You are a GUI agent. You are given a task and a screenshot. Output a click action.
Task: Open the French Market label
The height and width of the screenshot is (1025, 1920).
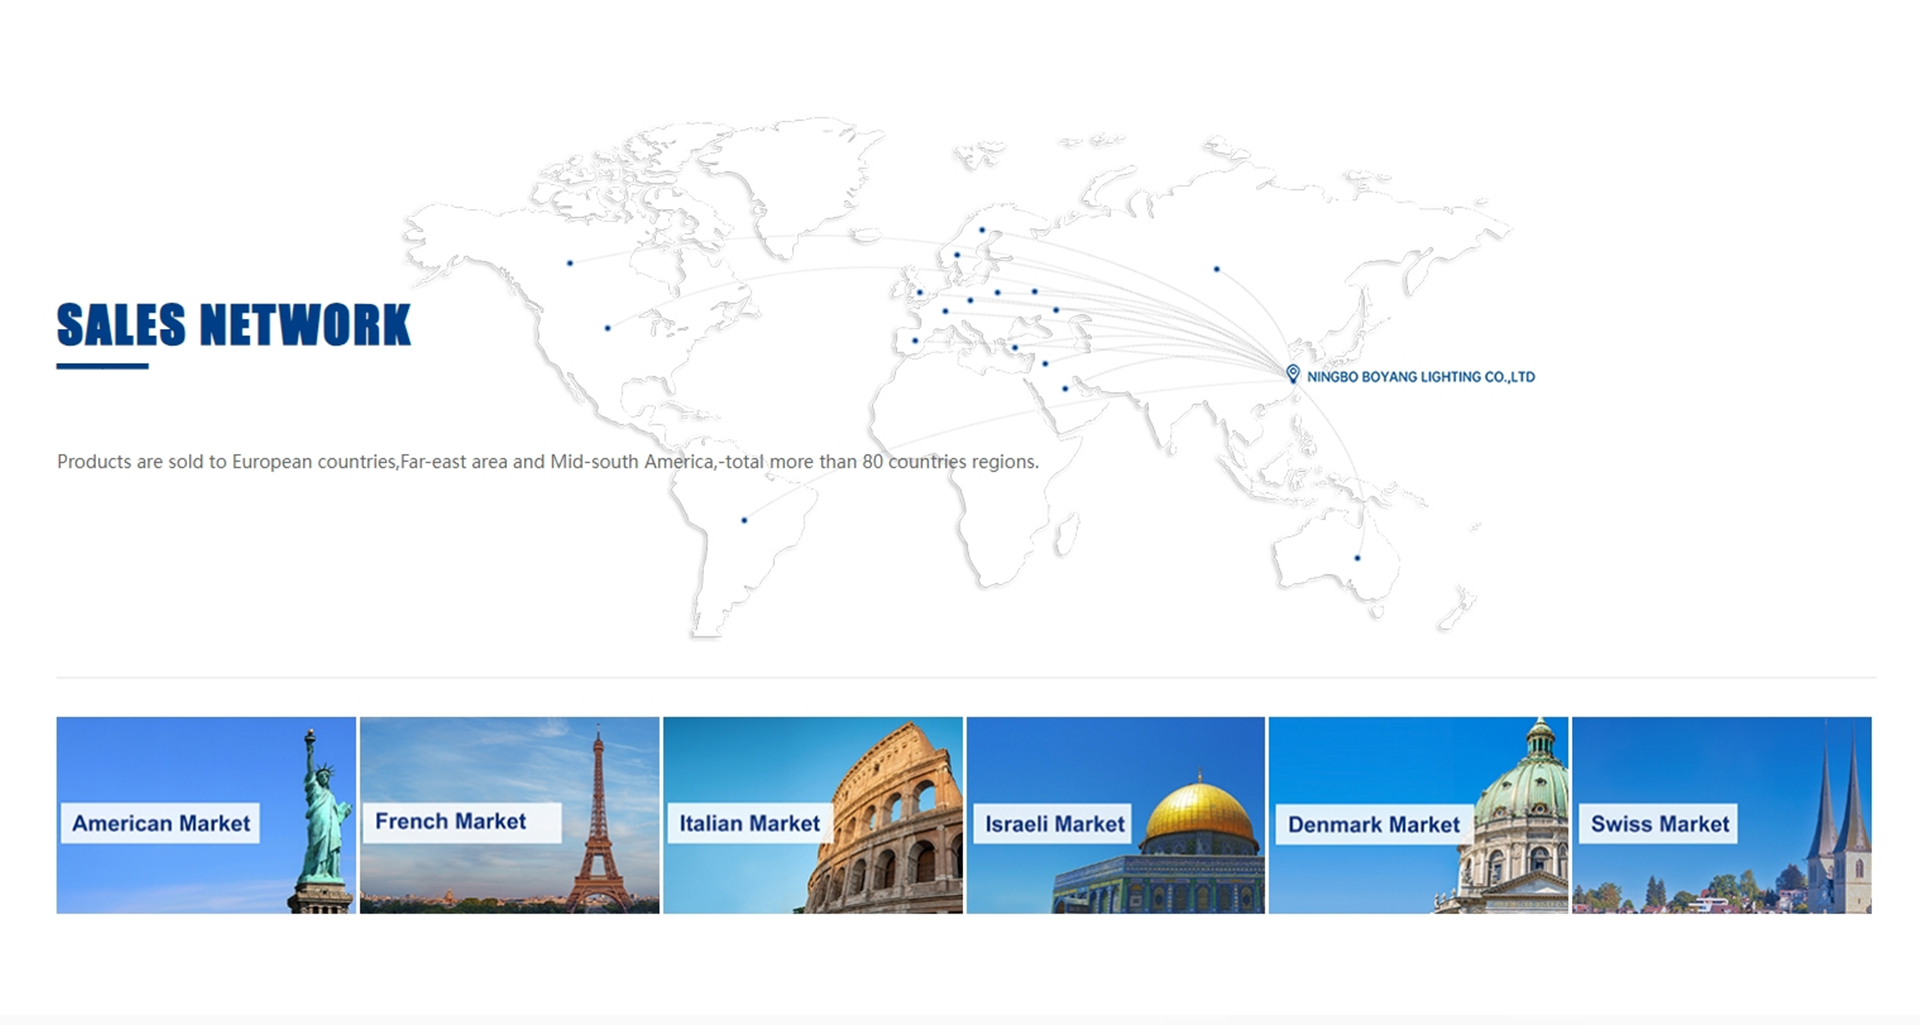tap(451, 821)
